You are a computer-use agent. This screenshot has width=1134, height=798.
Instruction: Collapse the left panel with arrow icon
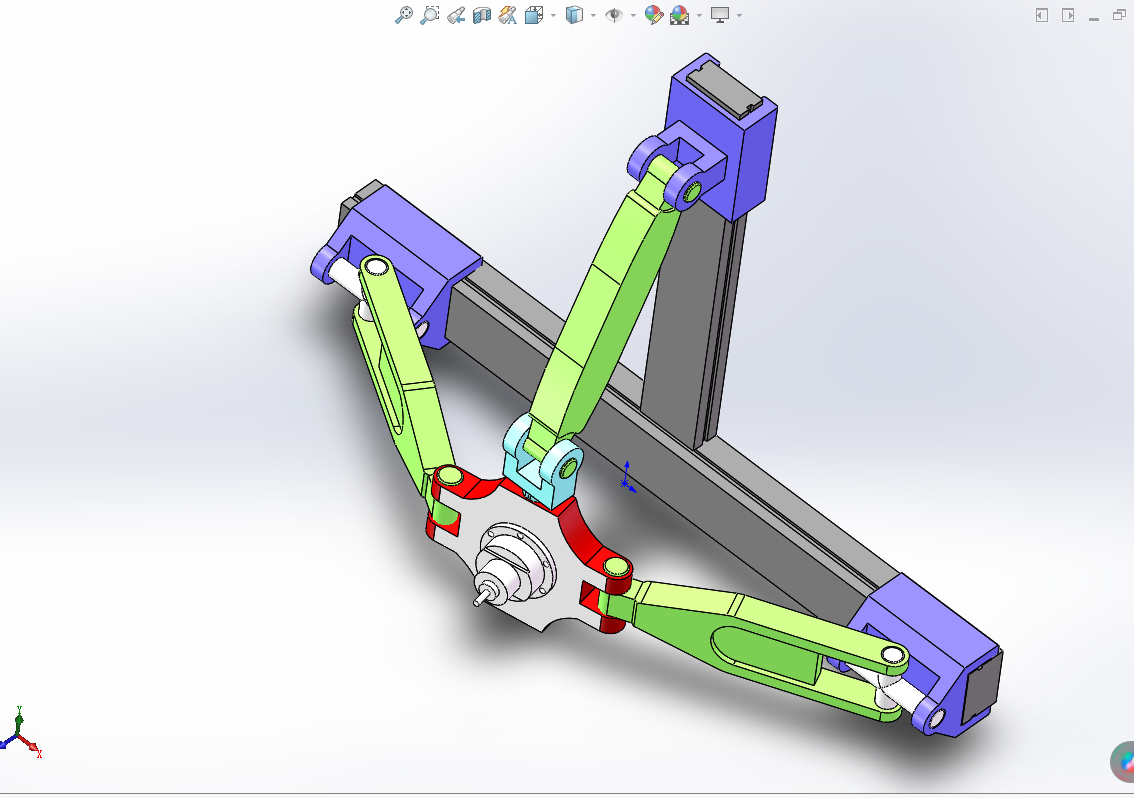pos(1041,15)
